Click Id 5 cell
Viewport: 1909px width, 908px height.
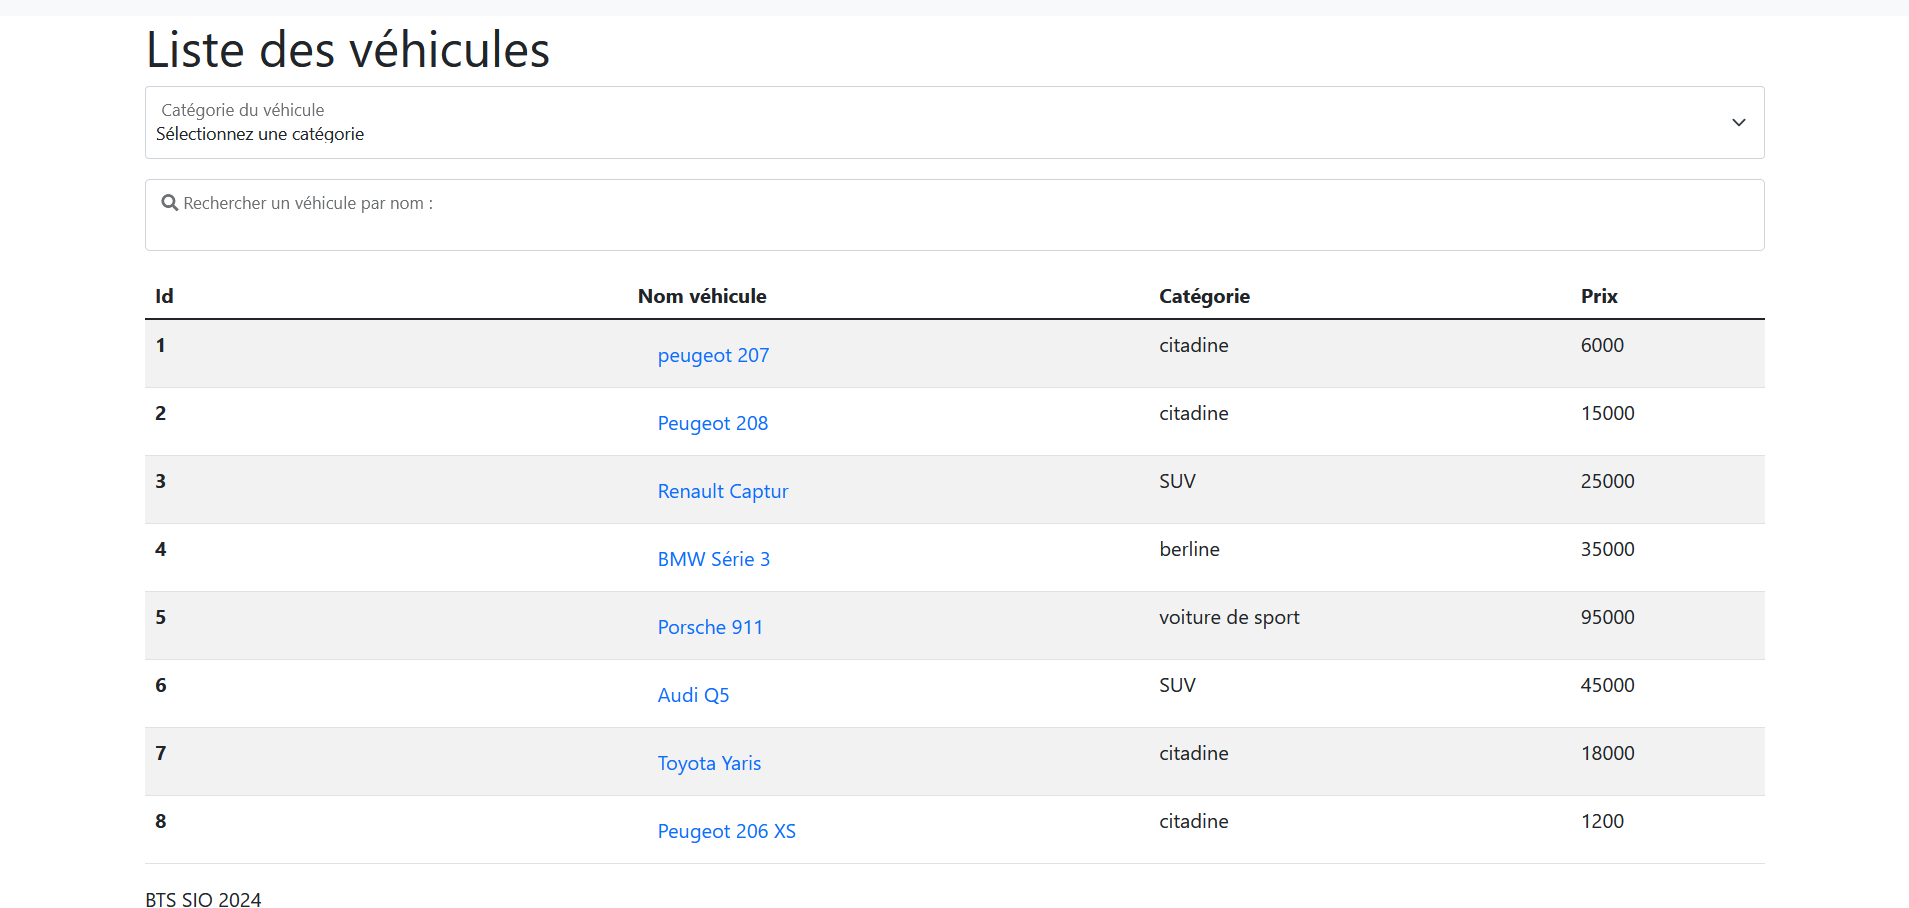tap(160, 617)
